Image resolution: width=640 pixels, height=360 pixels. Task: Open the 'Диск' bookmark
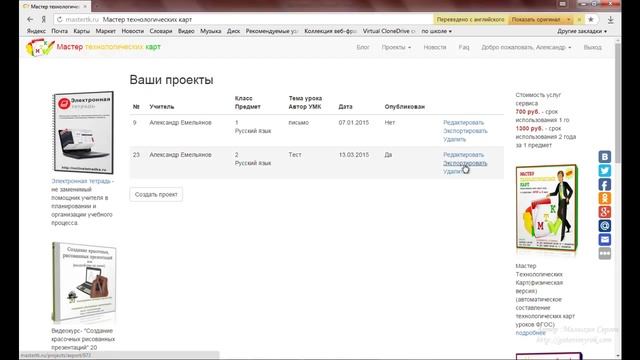[233, 31]
